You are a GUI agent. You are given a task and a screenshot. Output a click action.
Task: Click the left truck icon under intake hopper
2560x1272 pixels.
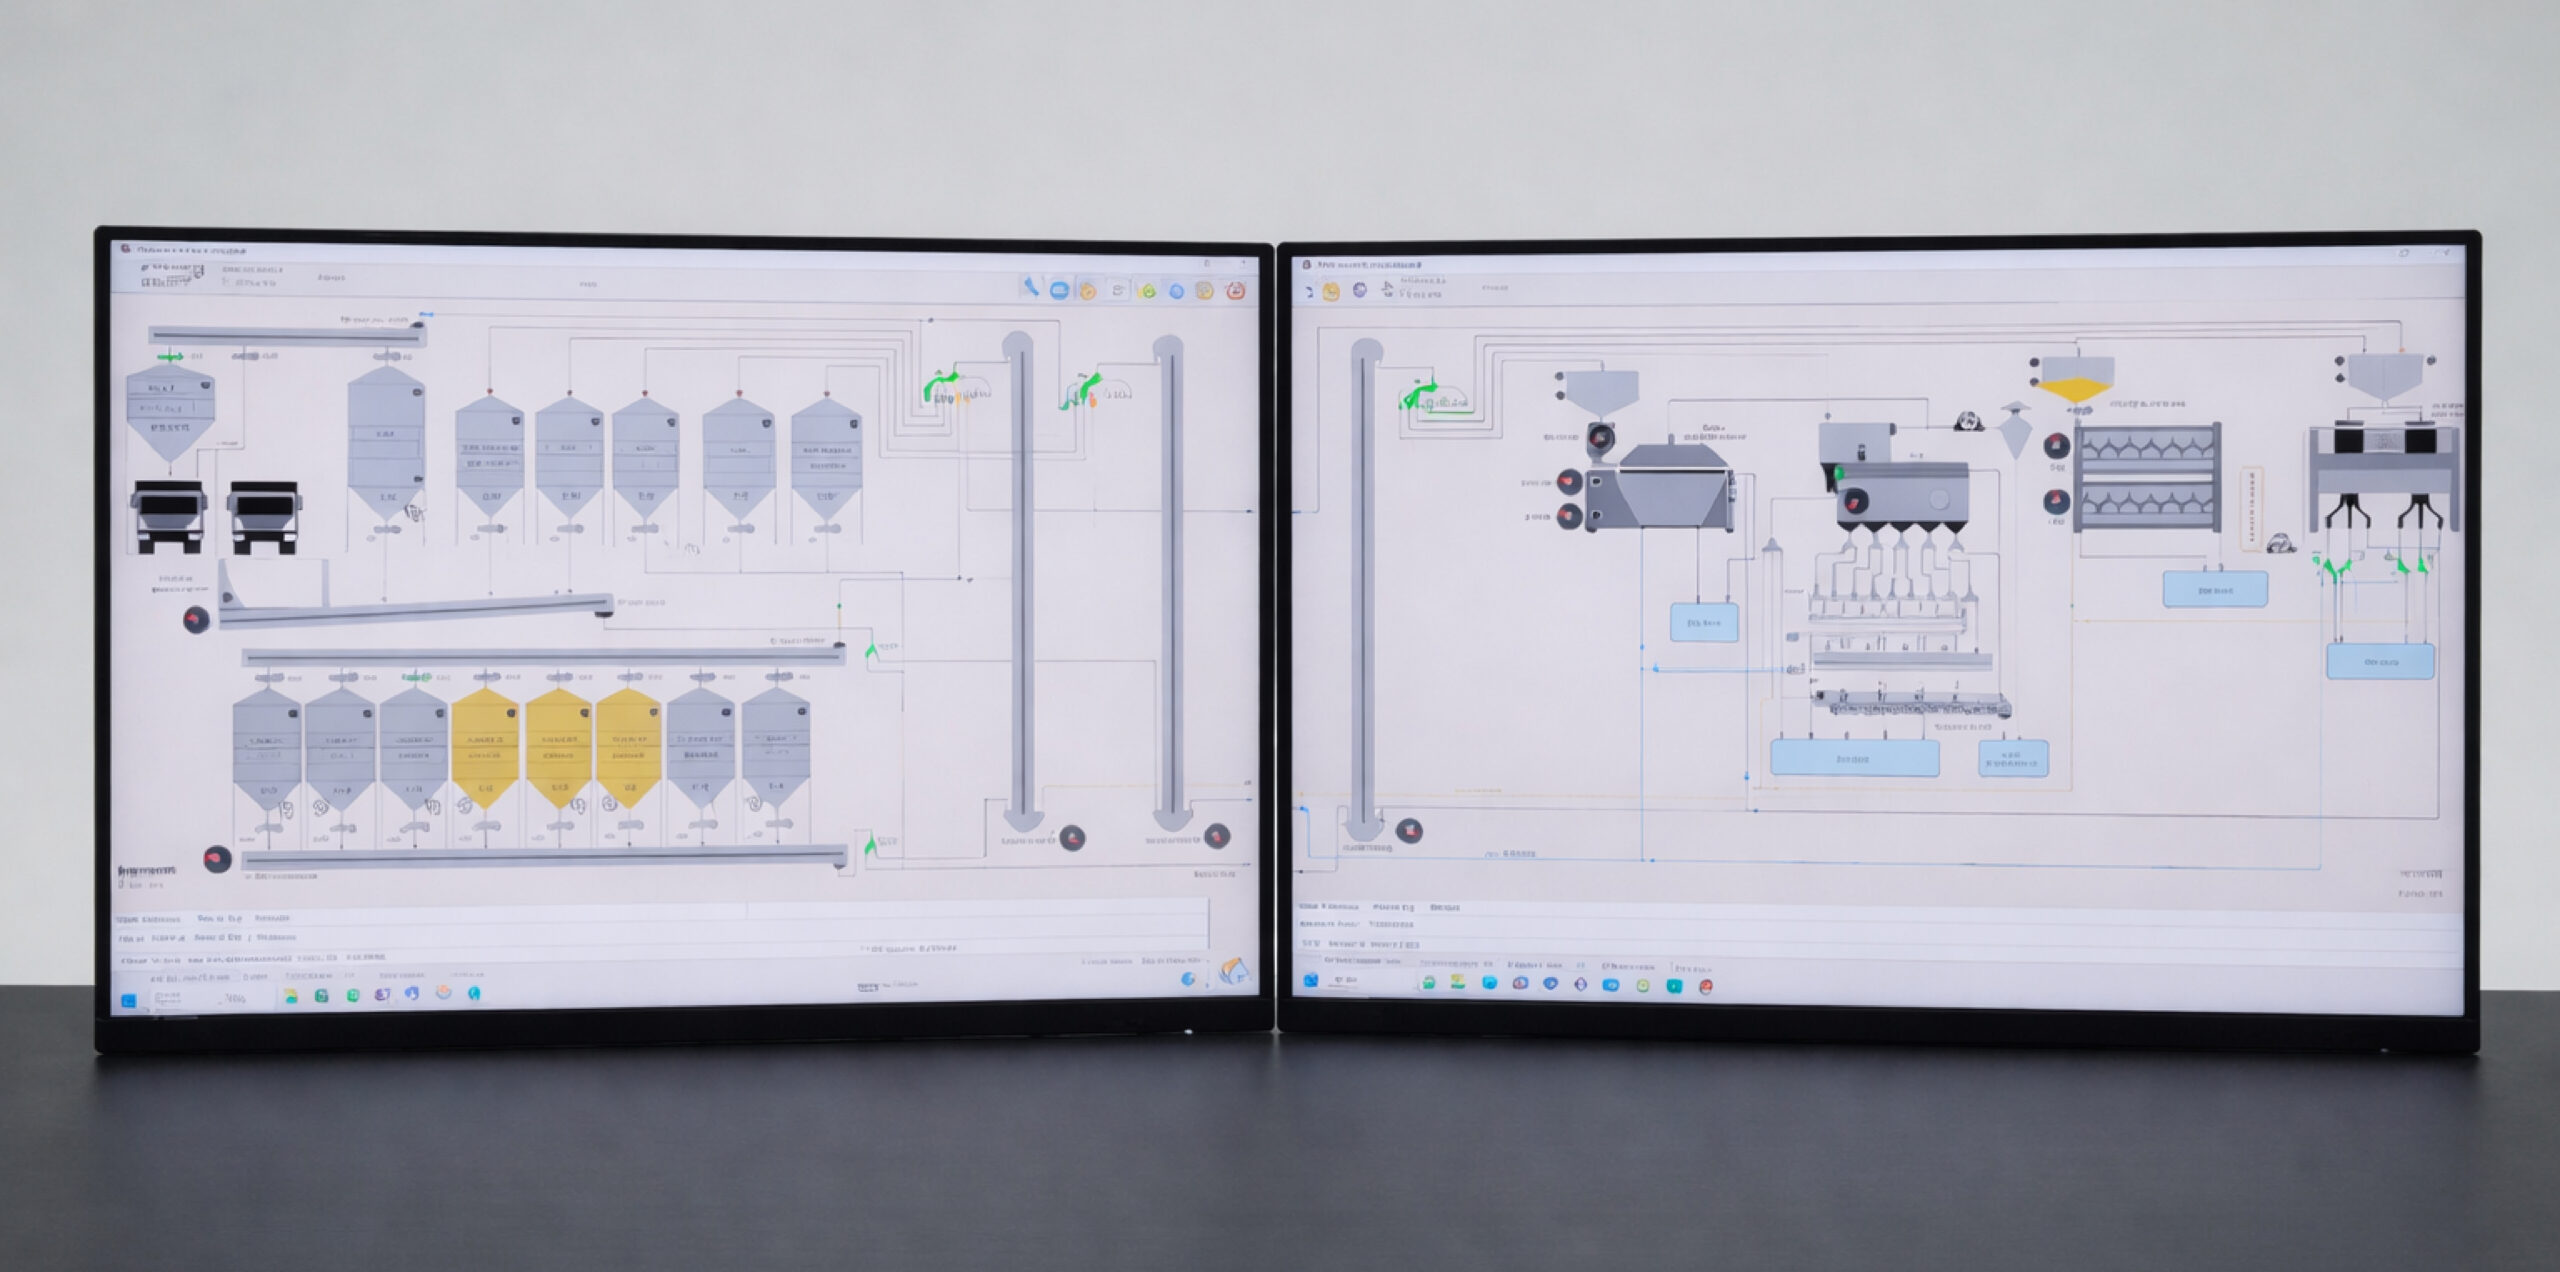[168, 516]
